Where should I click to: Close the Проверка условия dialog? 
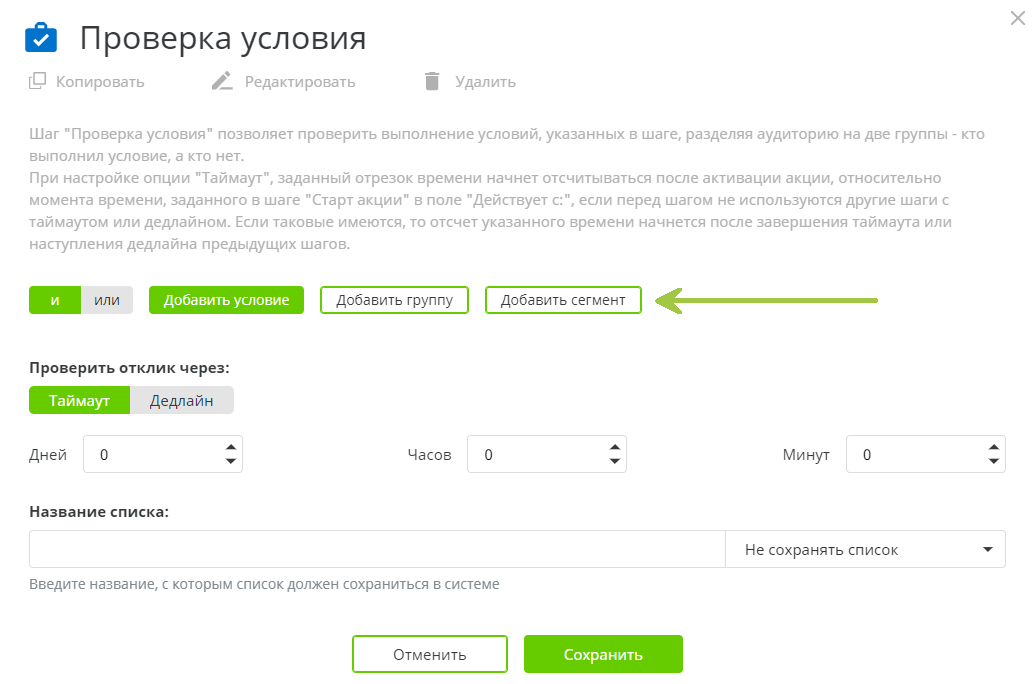1017,18
